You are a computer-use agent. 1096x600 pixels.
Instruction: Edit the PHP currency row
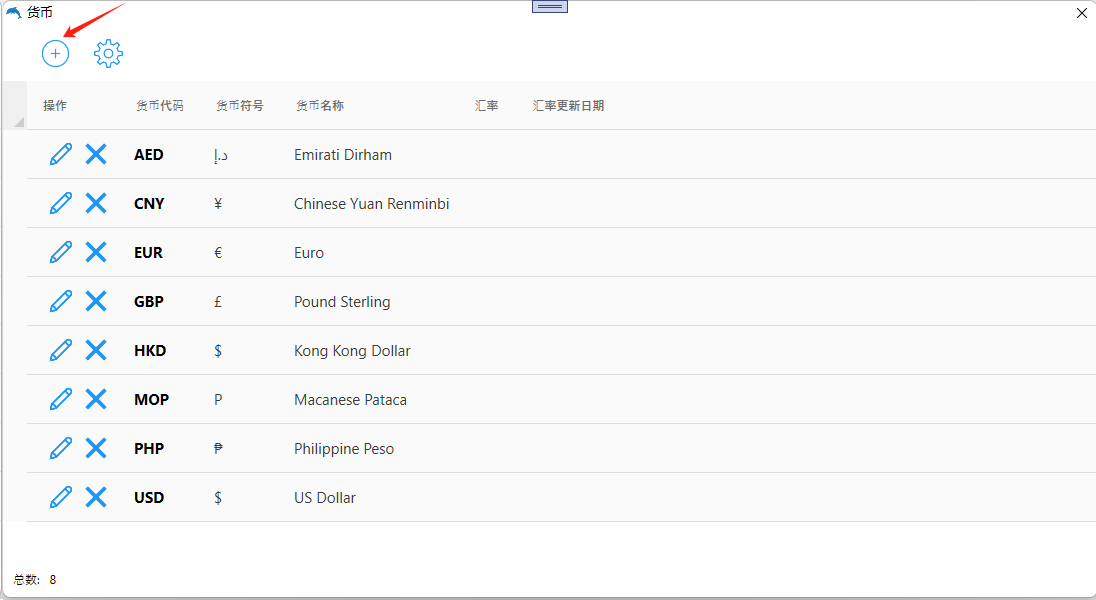tap(61, 448)
